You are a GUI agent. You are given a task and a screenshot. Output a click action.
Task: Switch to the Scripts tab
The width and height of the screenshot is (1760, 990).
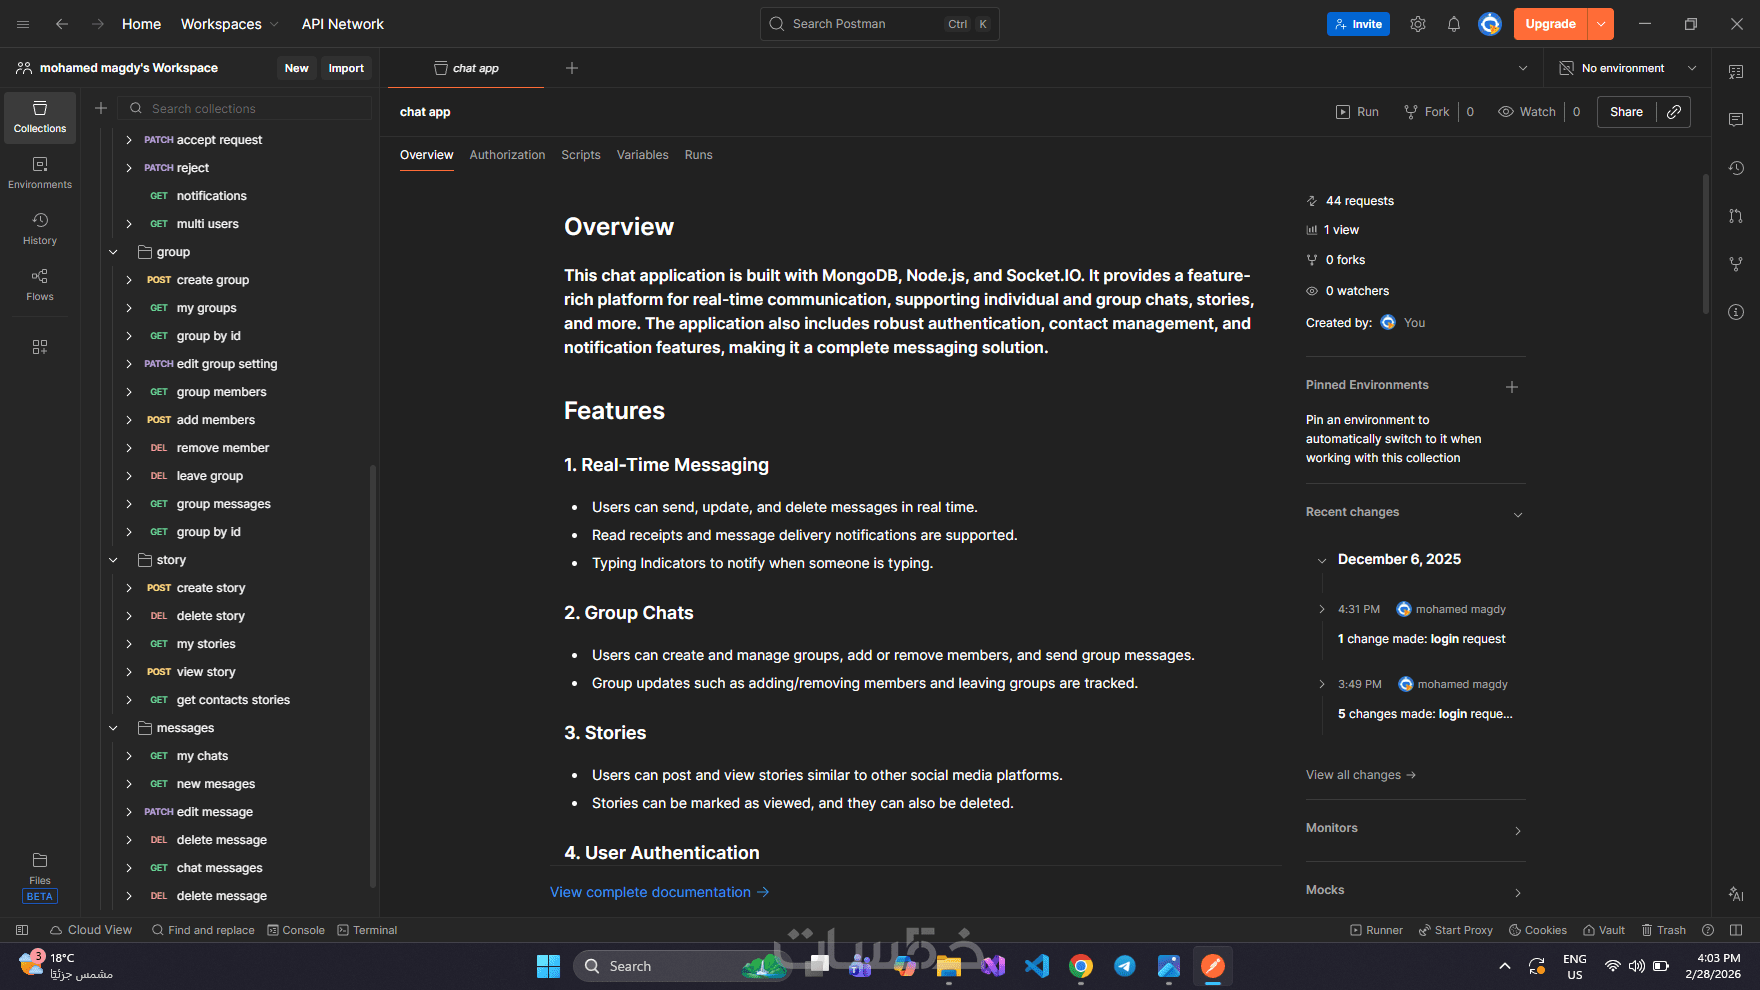(581, 155)
